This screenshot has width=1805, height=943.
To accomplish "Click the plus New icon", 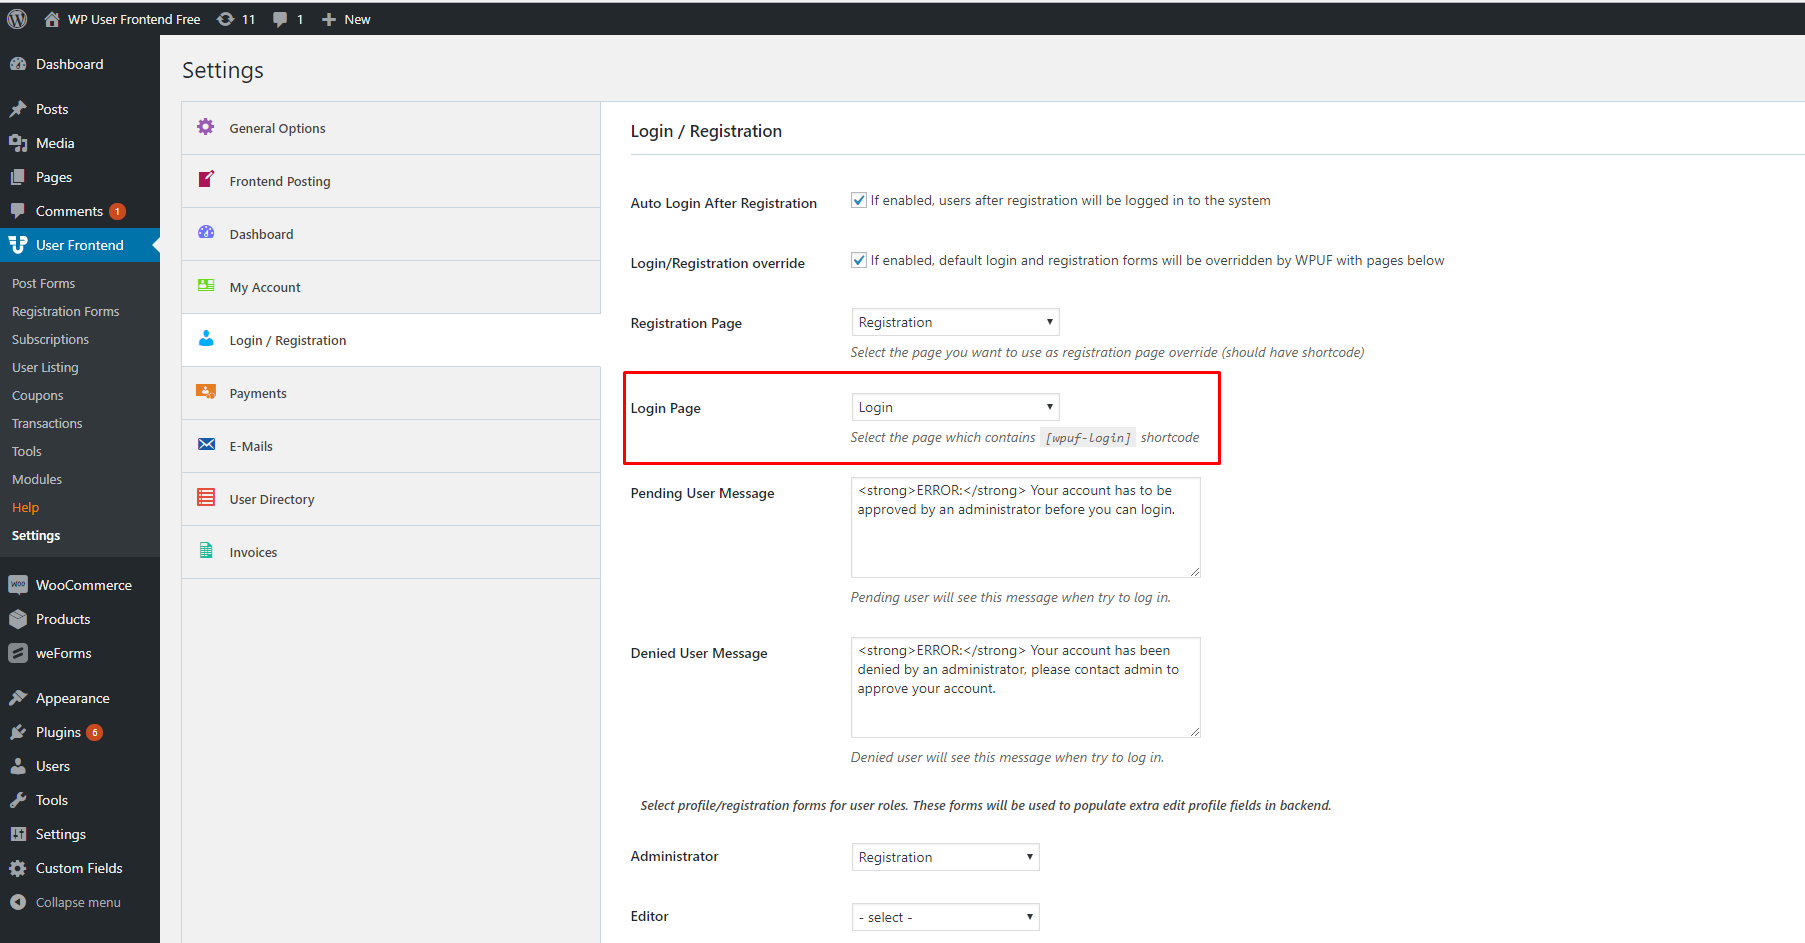I will tap(329, 19).
